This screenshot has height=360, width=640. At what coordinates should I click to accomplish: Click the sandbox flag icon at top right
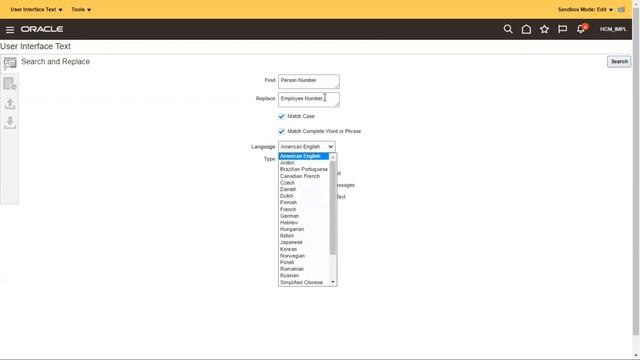tap(621, 9)
